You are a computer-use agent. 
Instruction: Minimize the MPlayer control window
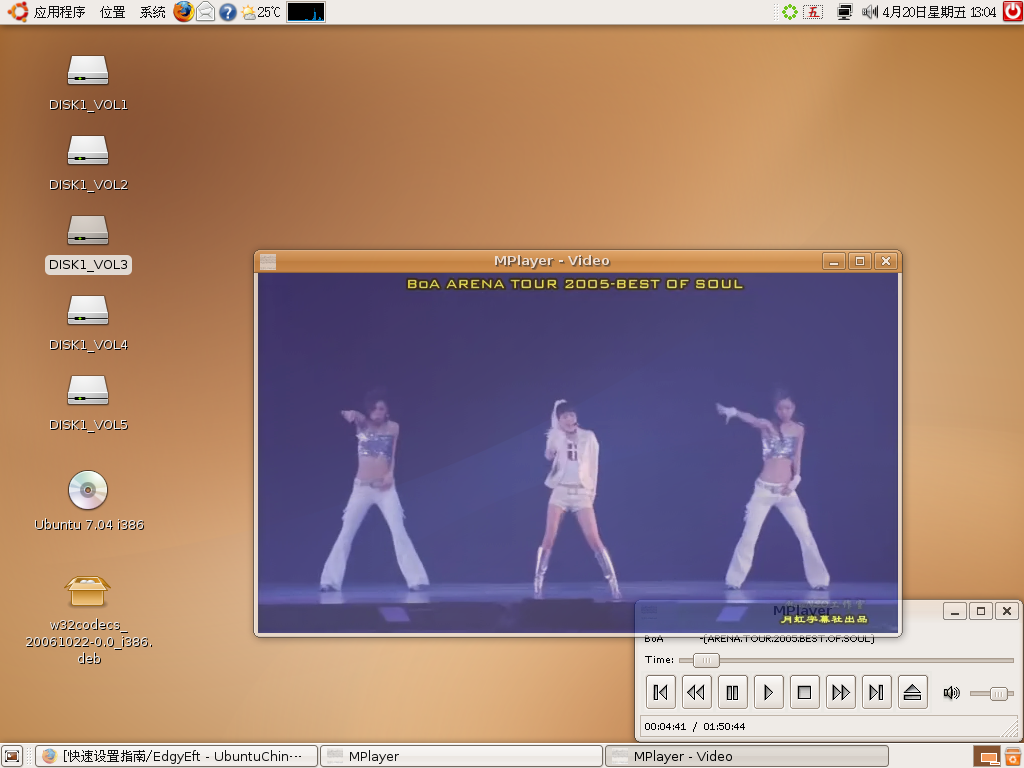[955, 611]
